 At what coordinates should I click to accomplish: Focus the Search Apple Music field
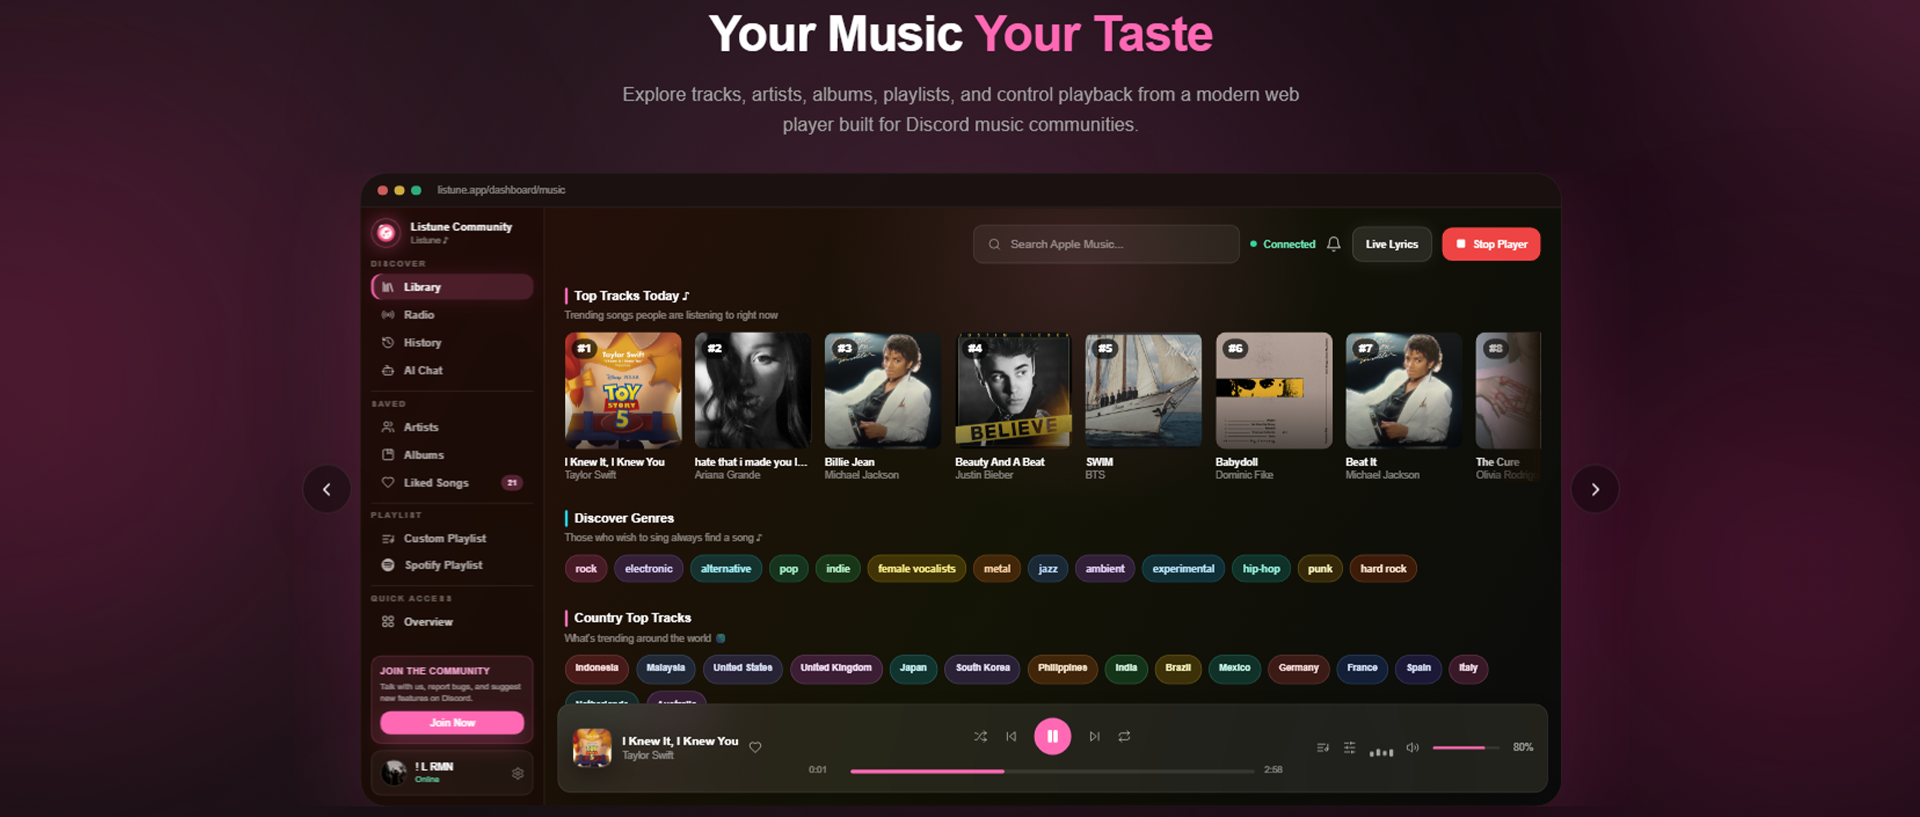pos(1106,245)
